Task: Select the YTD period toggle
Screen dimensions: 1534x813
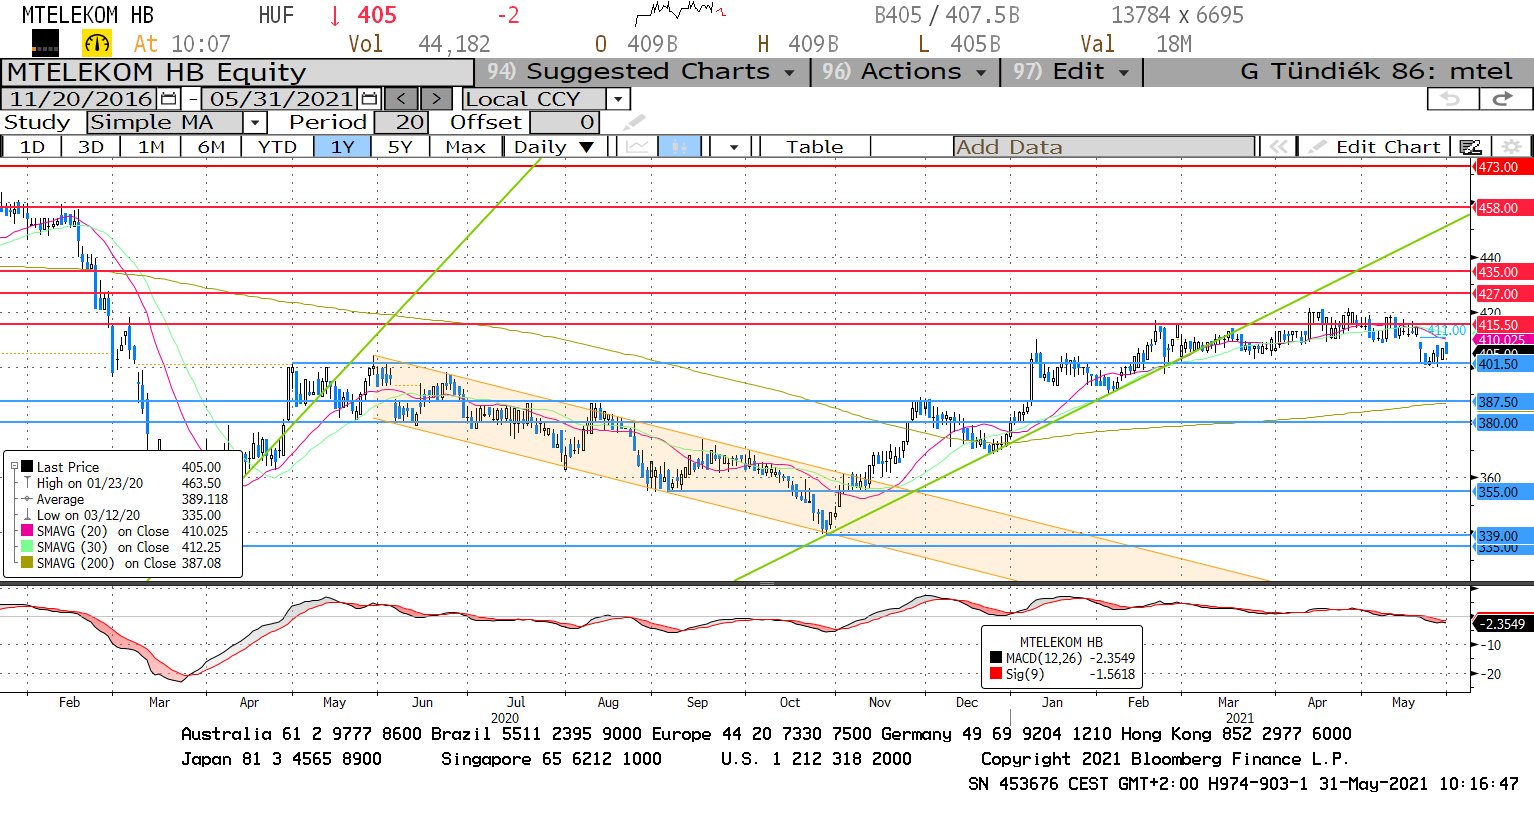Action: click(277, 147)
